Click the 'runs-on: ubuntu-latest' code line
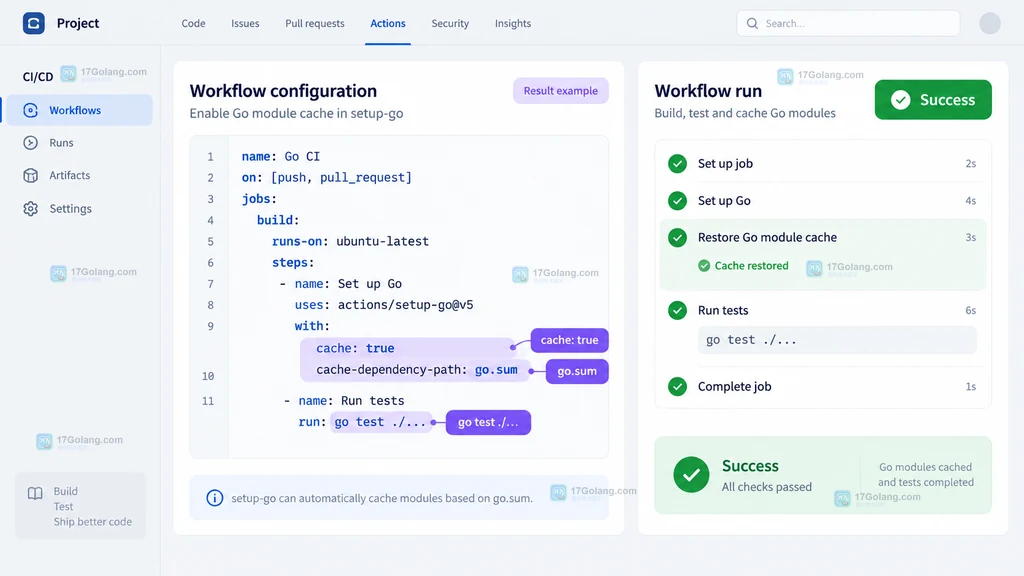 [x=350, y=242]
